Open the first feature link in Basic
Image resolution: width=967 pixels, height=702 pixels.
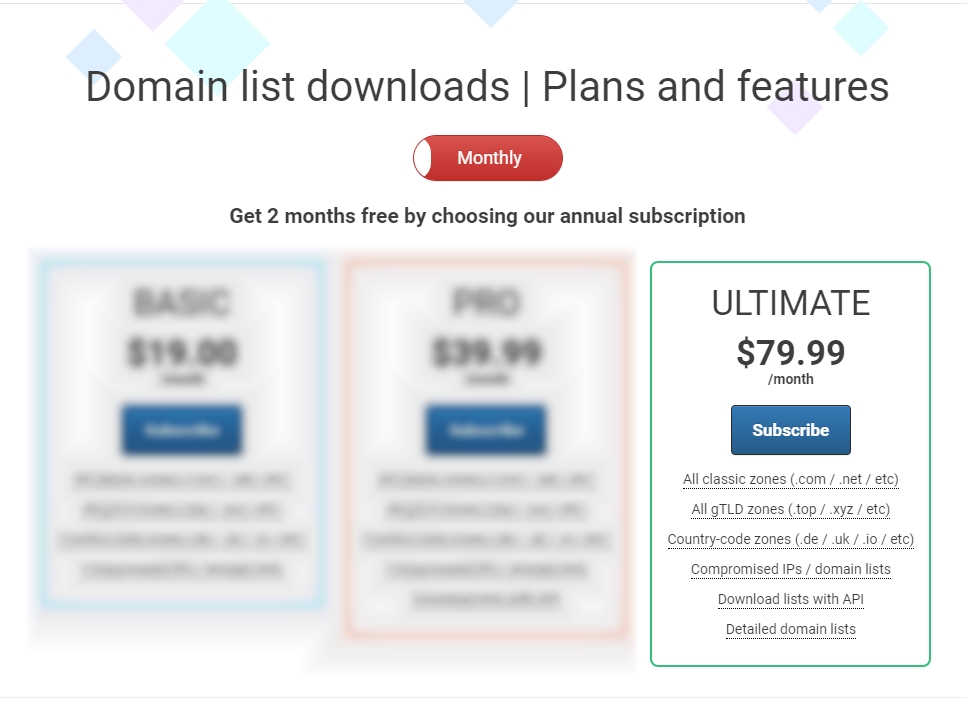click(182, 480)
